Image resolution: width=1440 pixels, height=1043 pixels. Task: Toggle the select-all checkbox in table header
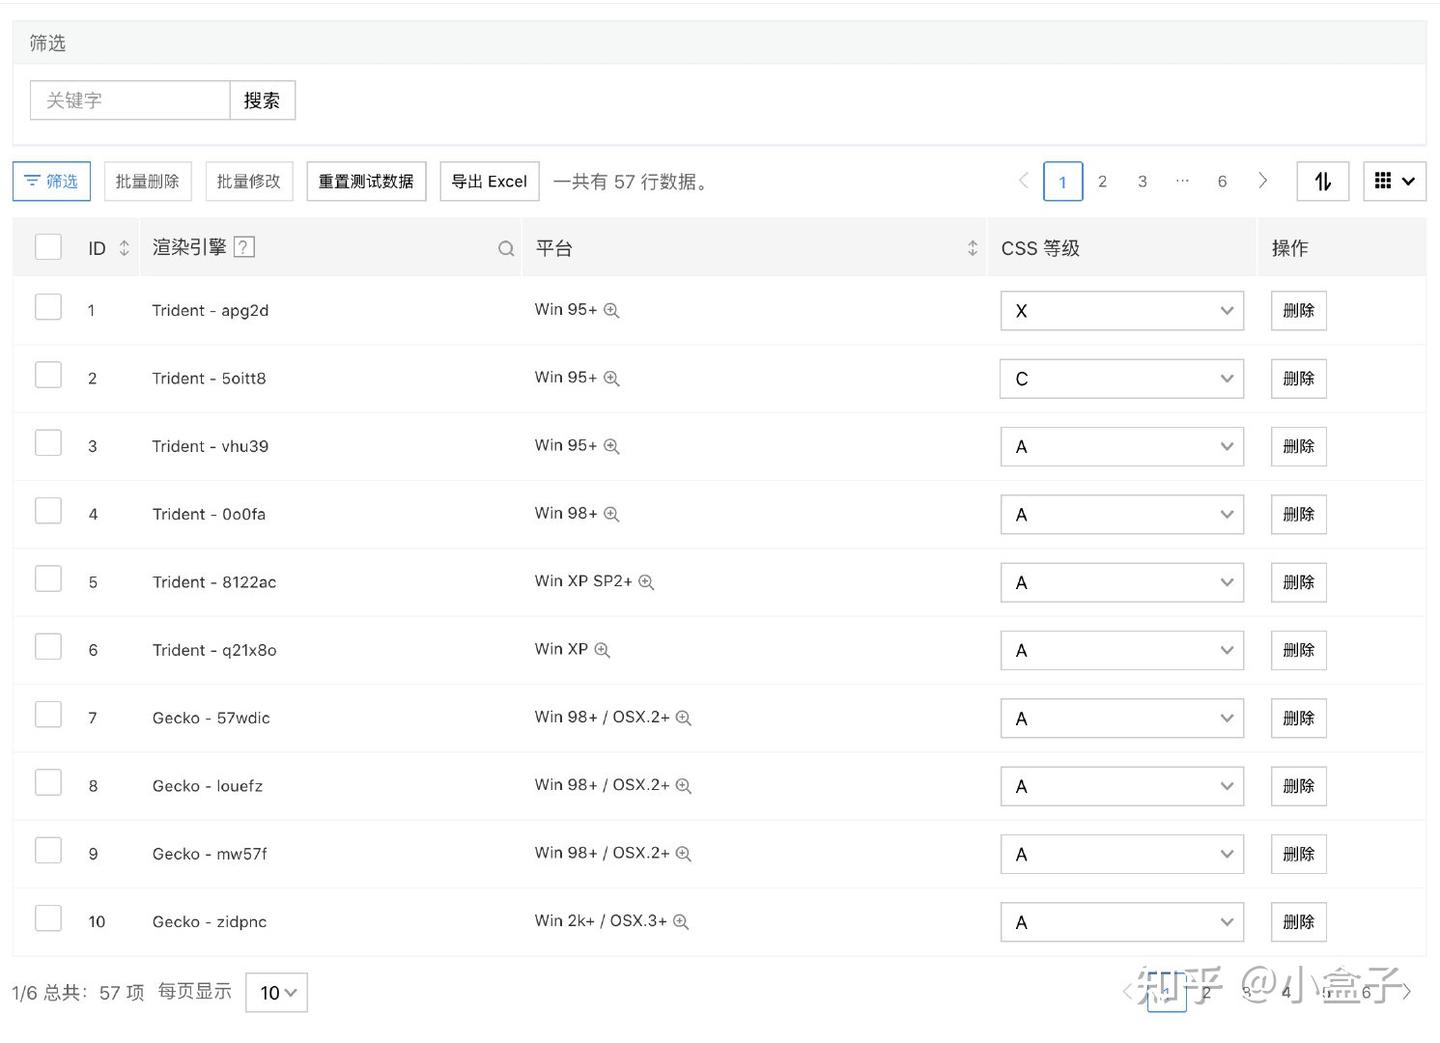point(48,247)
